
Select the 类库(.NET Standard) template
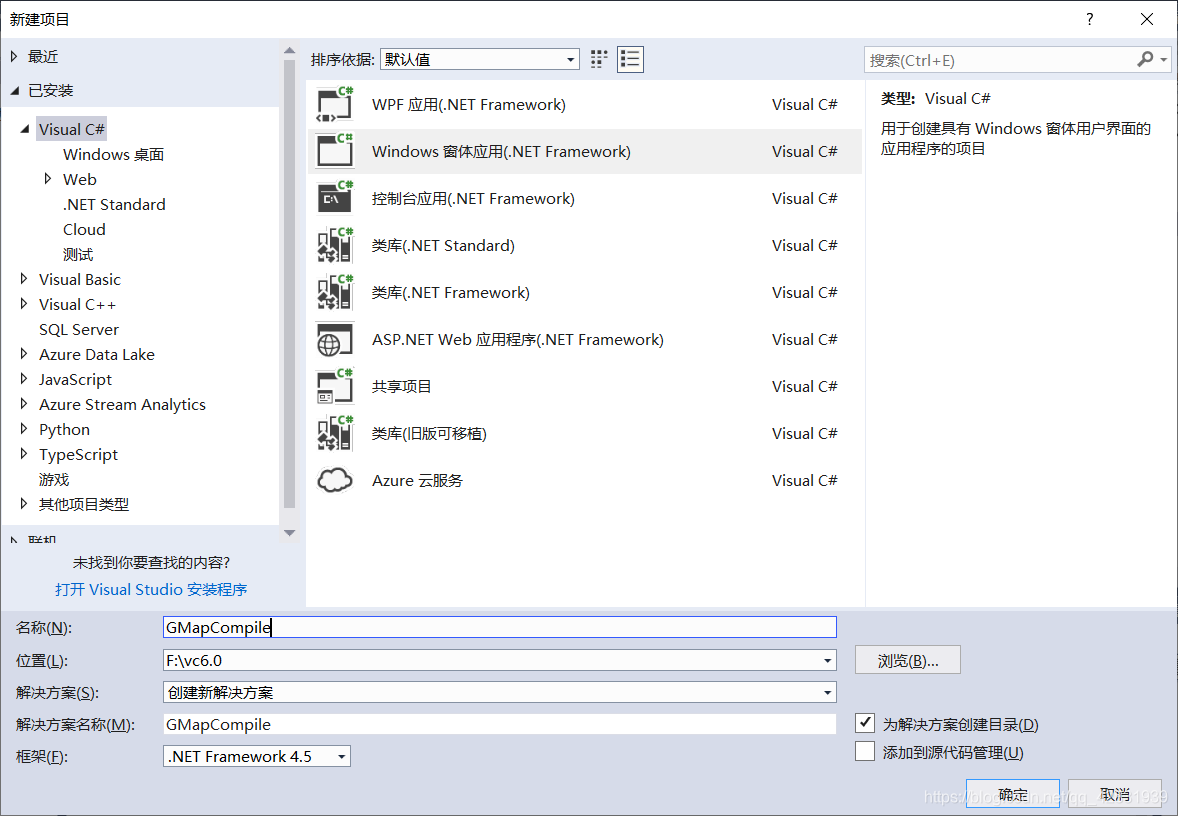pos(441,245)
